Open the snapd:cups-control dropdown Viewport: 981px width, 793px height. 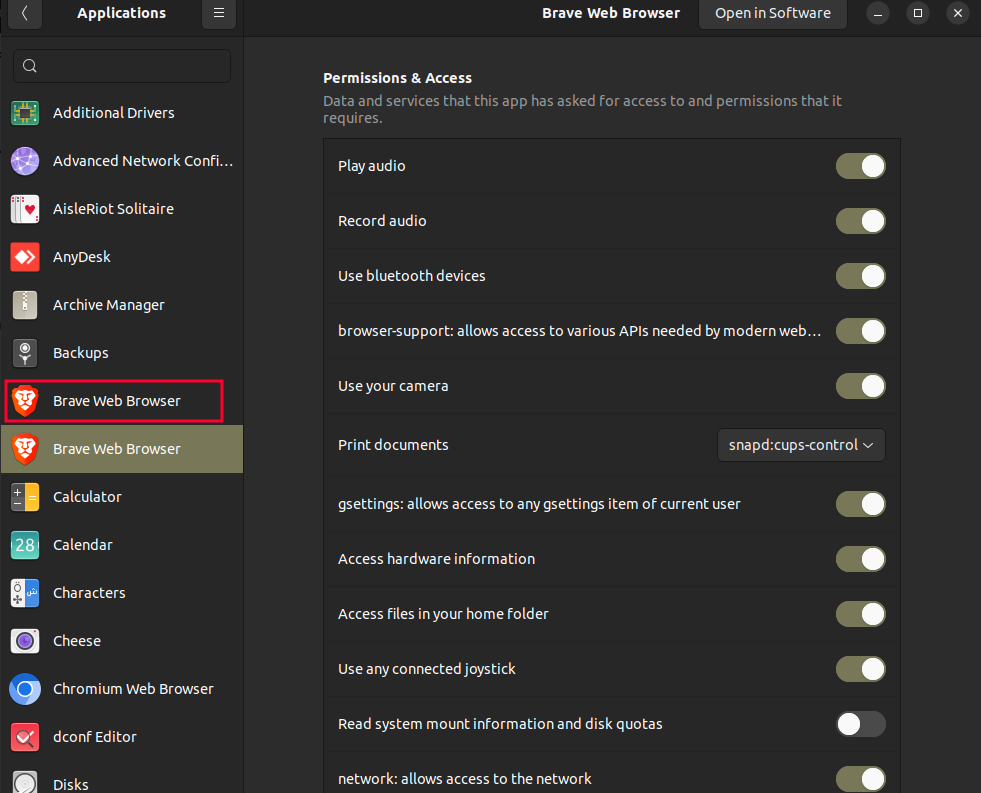pyautogui.click(x=801, y=445)
